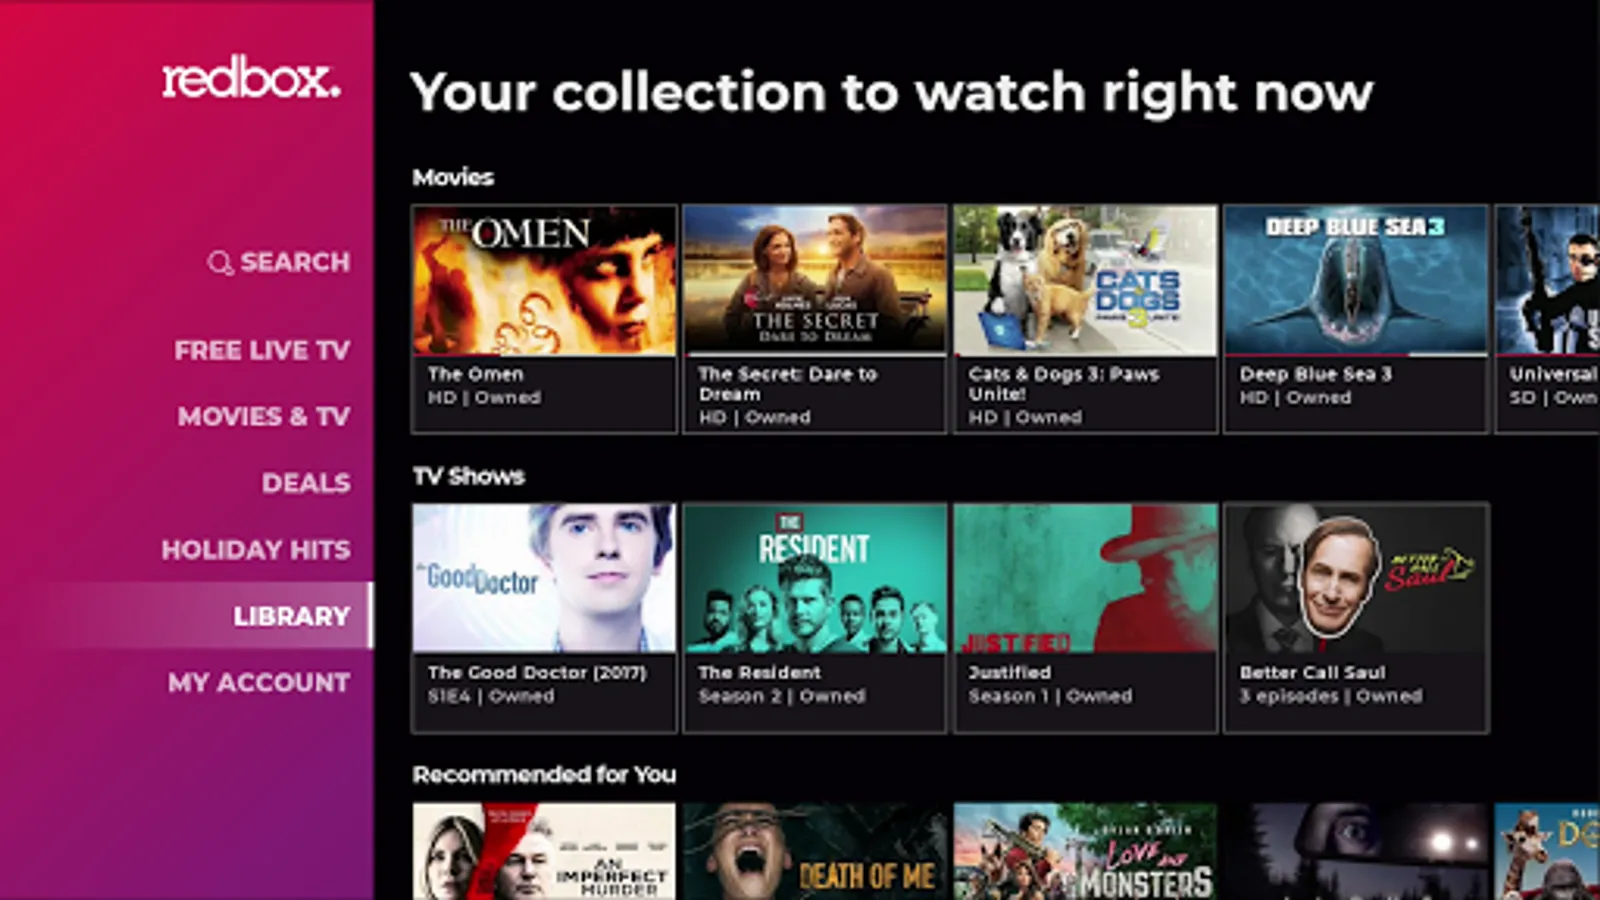The height and width of the screenshot is (900, 1600).
Task: Open The Omen movie tile
Action: point(544,319)
